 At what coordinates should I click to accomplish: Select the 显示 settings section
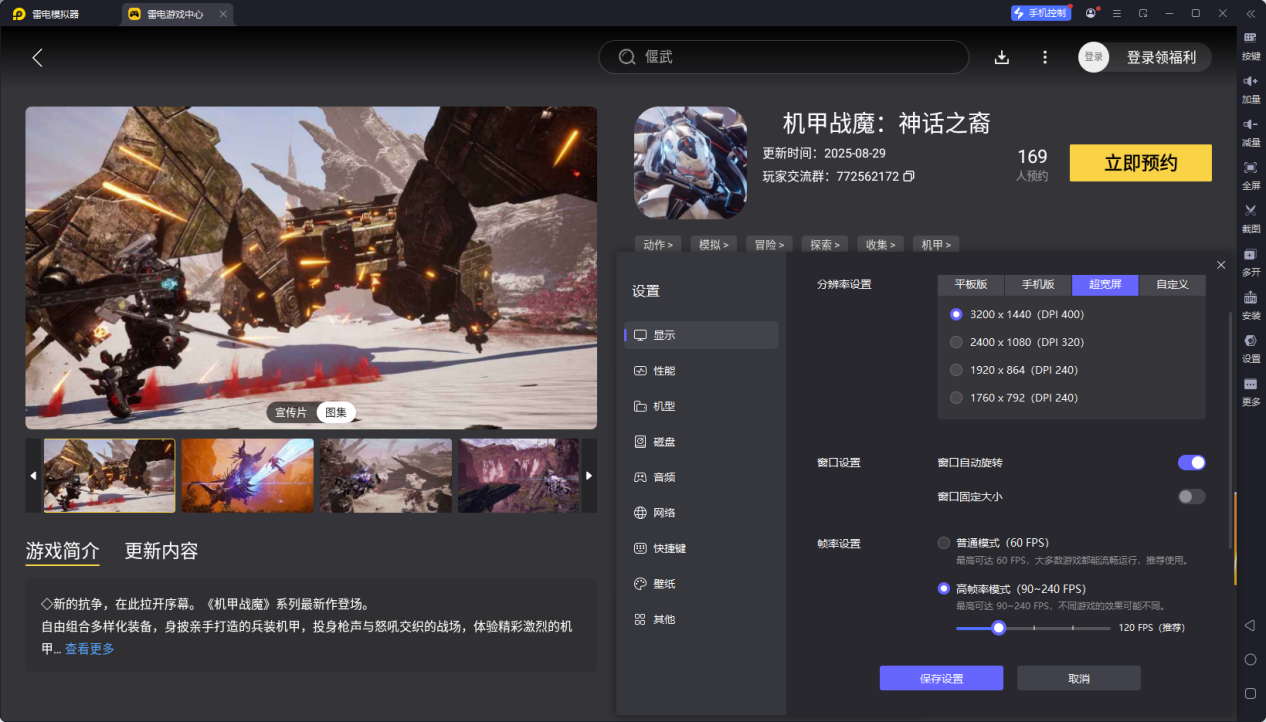(x=701, y=335)
